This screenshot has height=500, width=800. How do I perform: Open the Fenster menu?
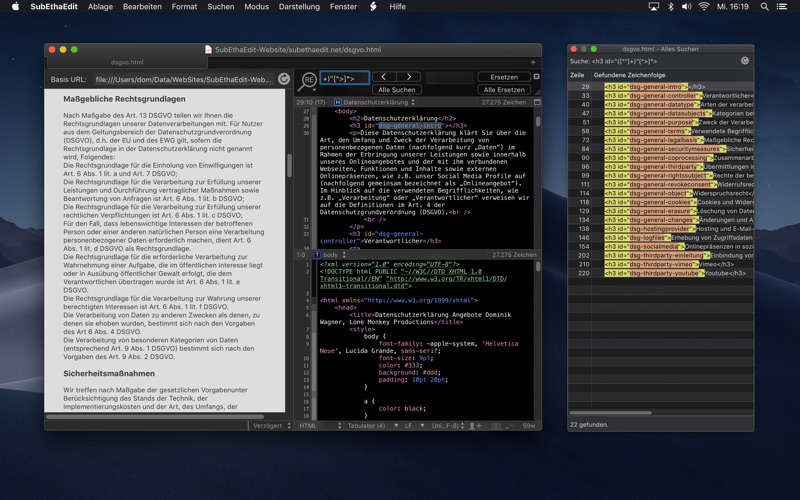[x=343, y=7]
